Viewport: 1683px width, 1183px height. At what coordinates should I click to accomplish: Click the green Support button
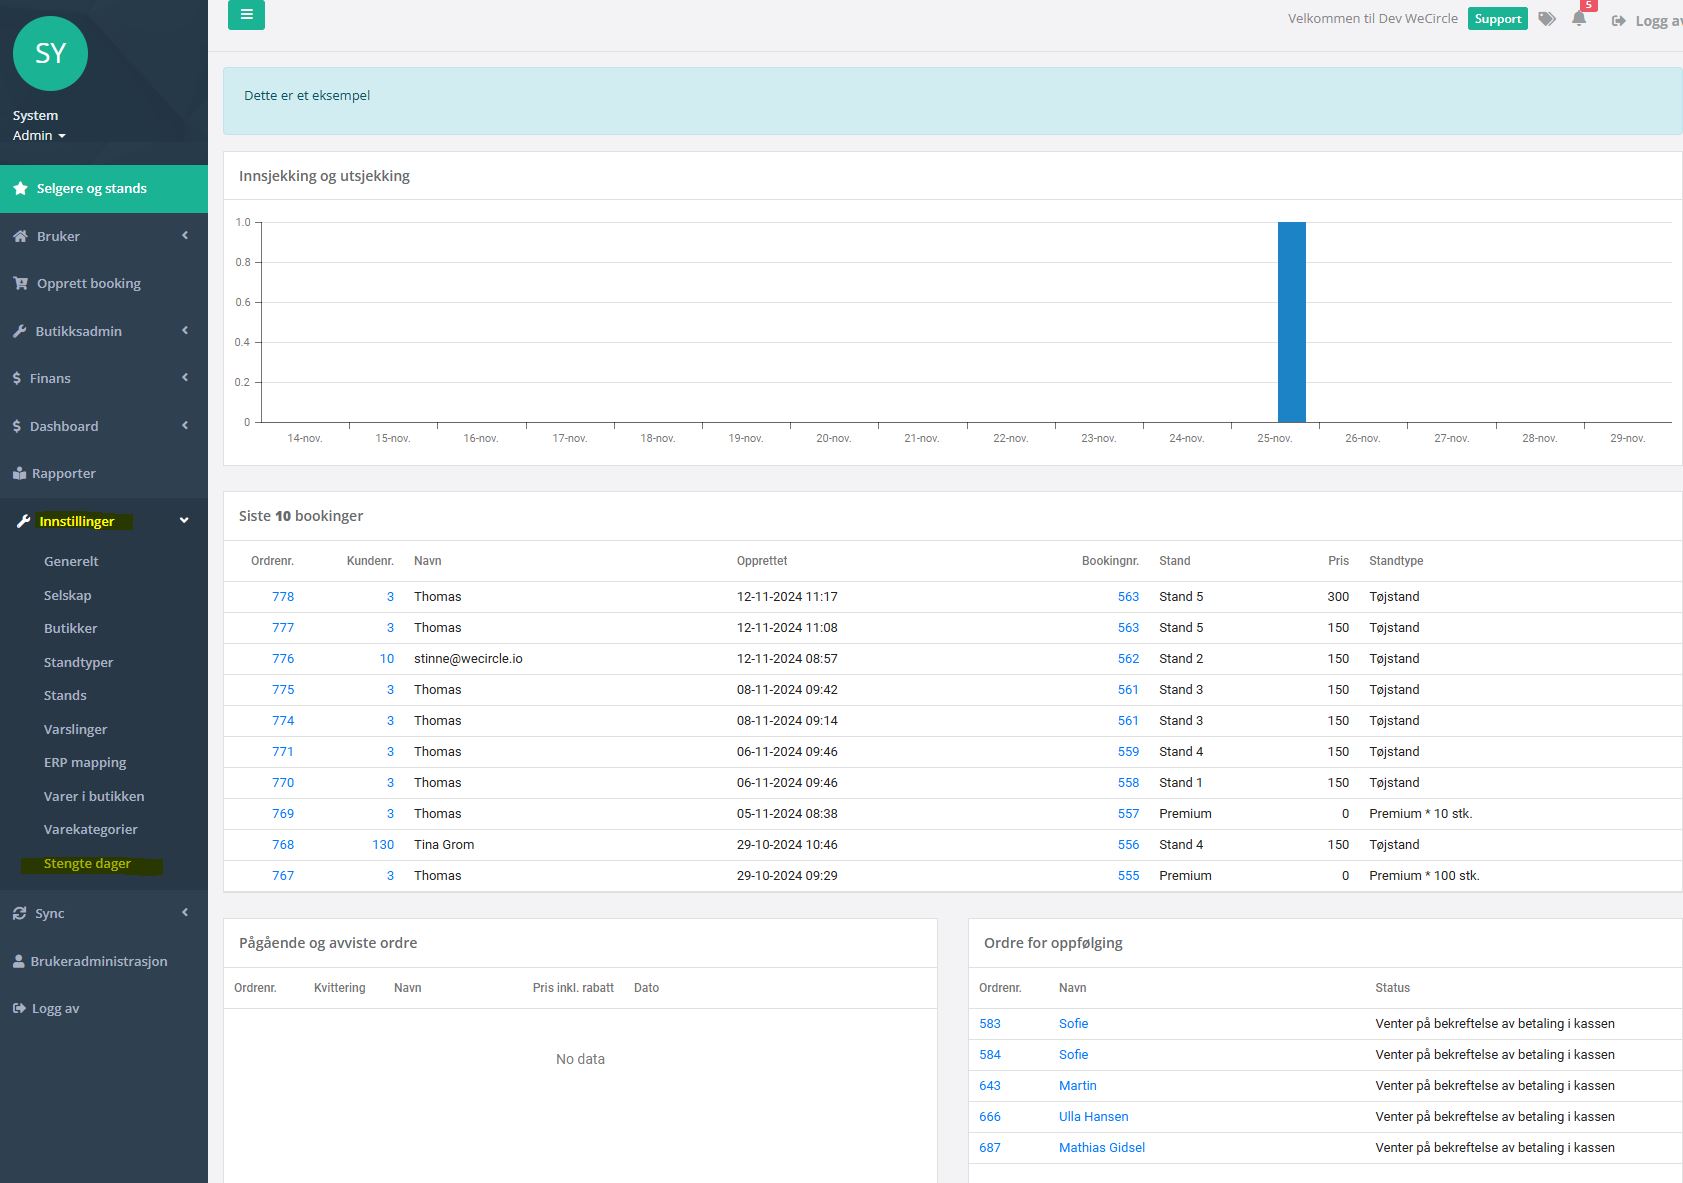click(x=1497, y=19)
